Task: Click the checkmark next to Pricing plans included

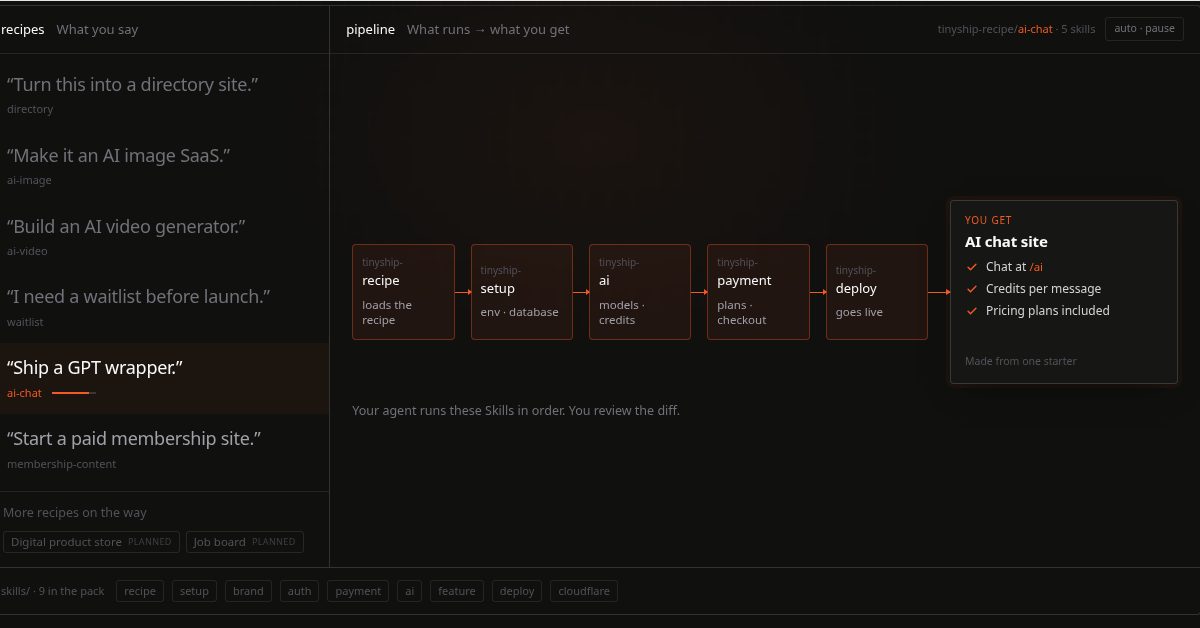Action: click(x=971, y=311)
